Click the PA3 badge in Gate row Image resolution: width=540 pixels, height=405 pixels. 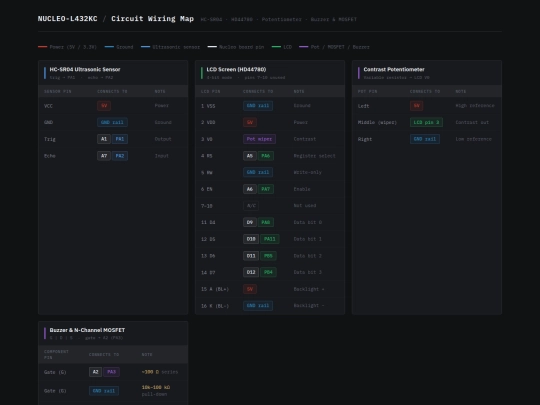112,372
